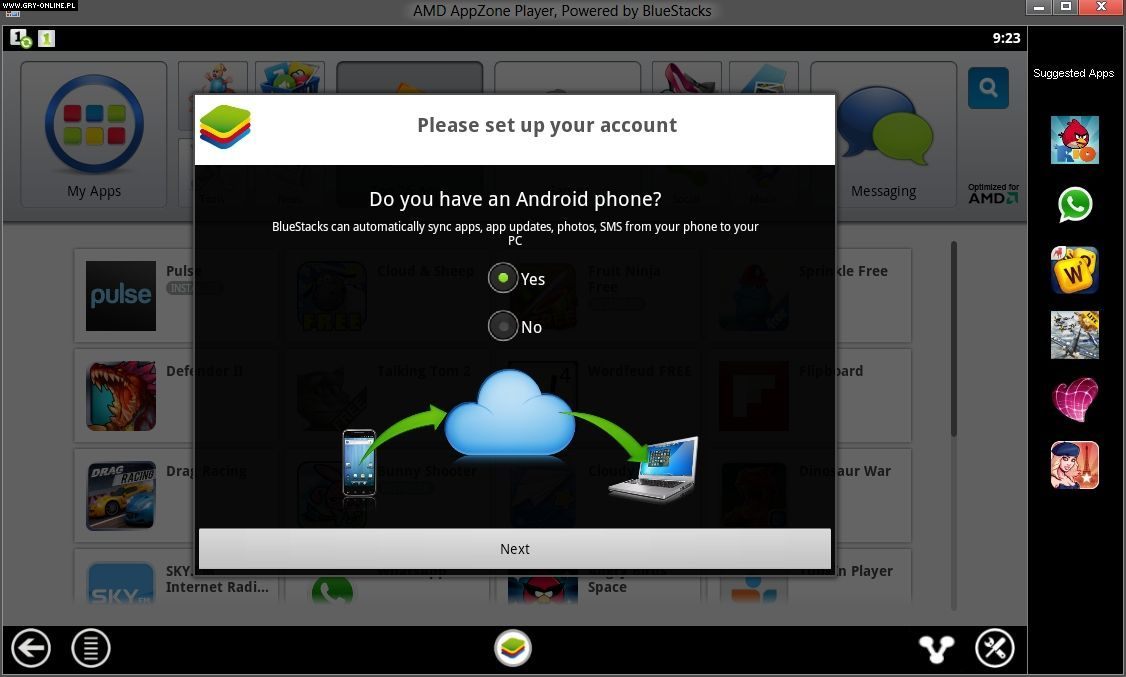The image size is (1126, 677).
Task: Open the share icon in bottom bar
Action: tap(936, 649)
